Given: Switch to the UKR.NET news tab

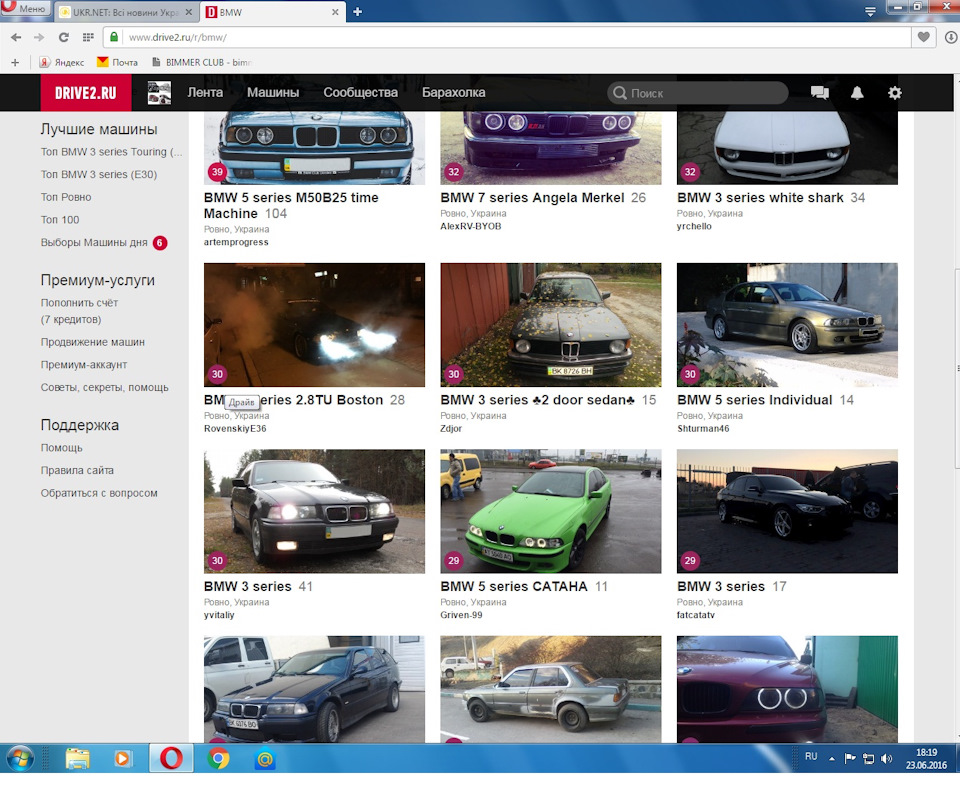Looking at the screenshot, I should [x=126, y=12].
